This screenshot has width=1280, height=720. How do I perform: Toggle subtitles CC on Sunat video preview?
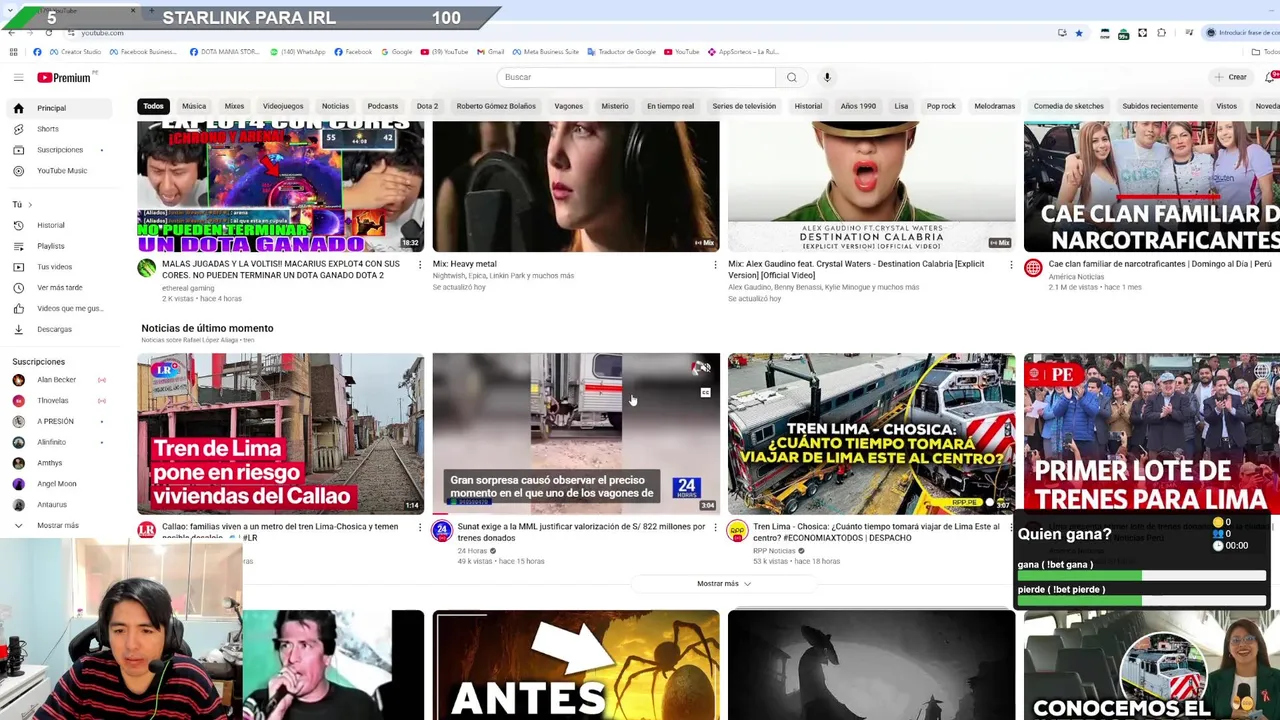tap(704, 393)
